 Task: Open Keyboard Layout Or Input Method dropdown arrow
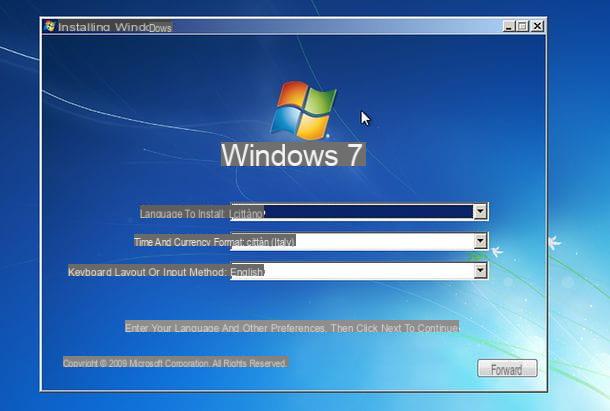(x=480, y=271)
